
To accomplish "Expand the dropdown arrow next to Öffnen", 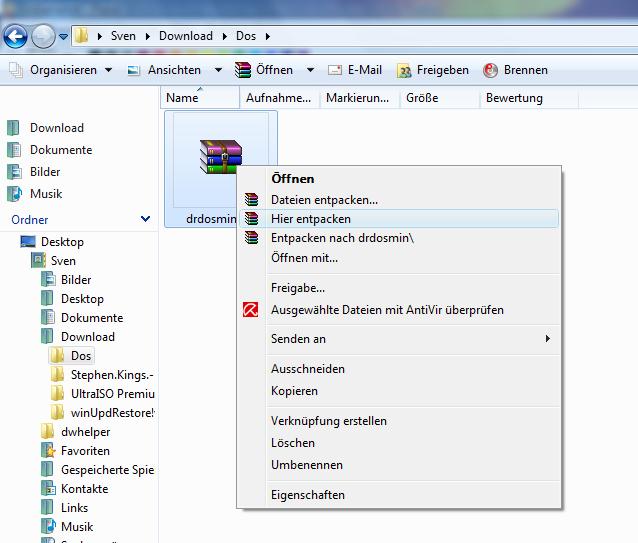I will pos(310,70).
